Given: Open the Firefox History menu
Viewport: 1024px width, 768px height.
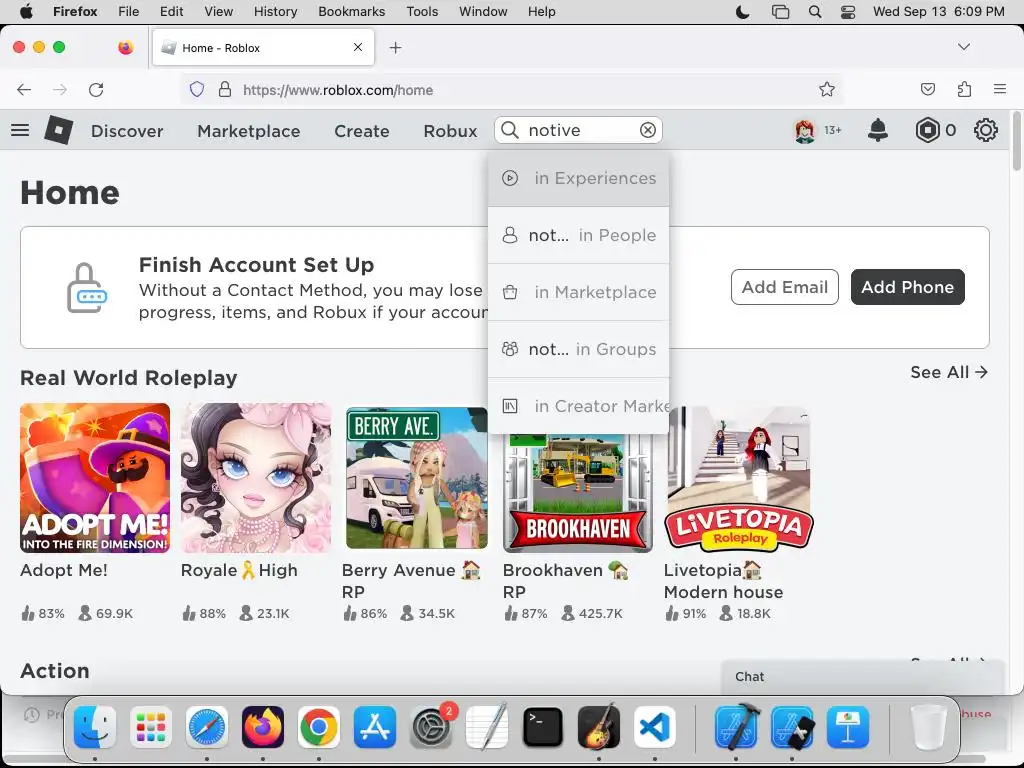Looking at the screenshot, I should click(x=275, y=11).
